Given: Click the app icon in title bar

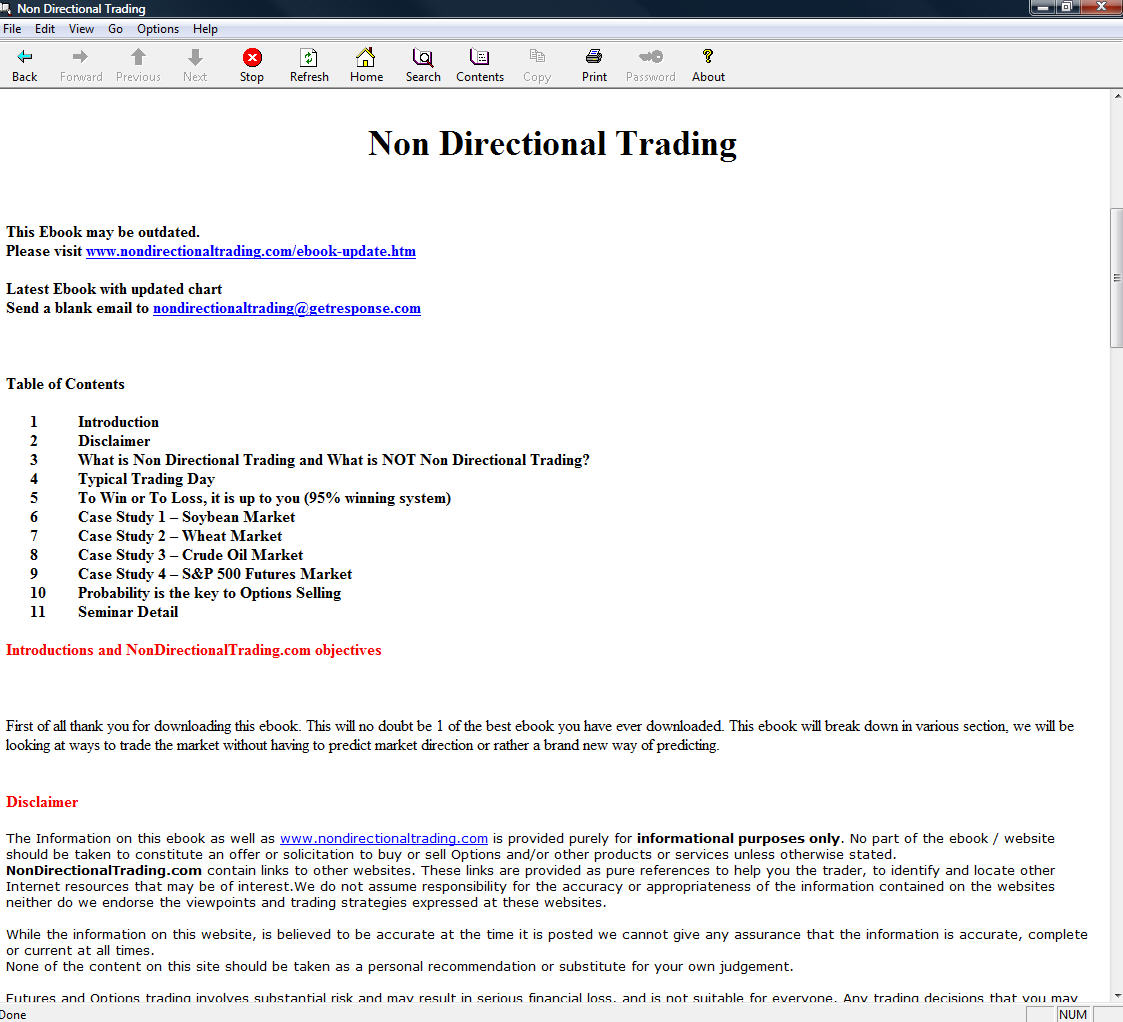Looking at the screenshot, I should pos(6,8).
